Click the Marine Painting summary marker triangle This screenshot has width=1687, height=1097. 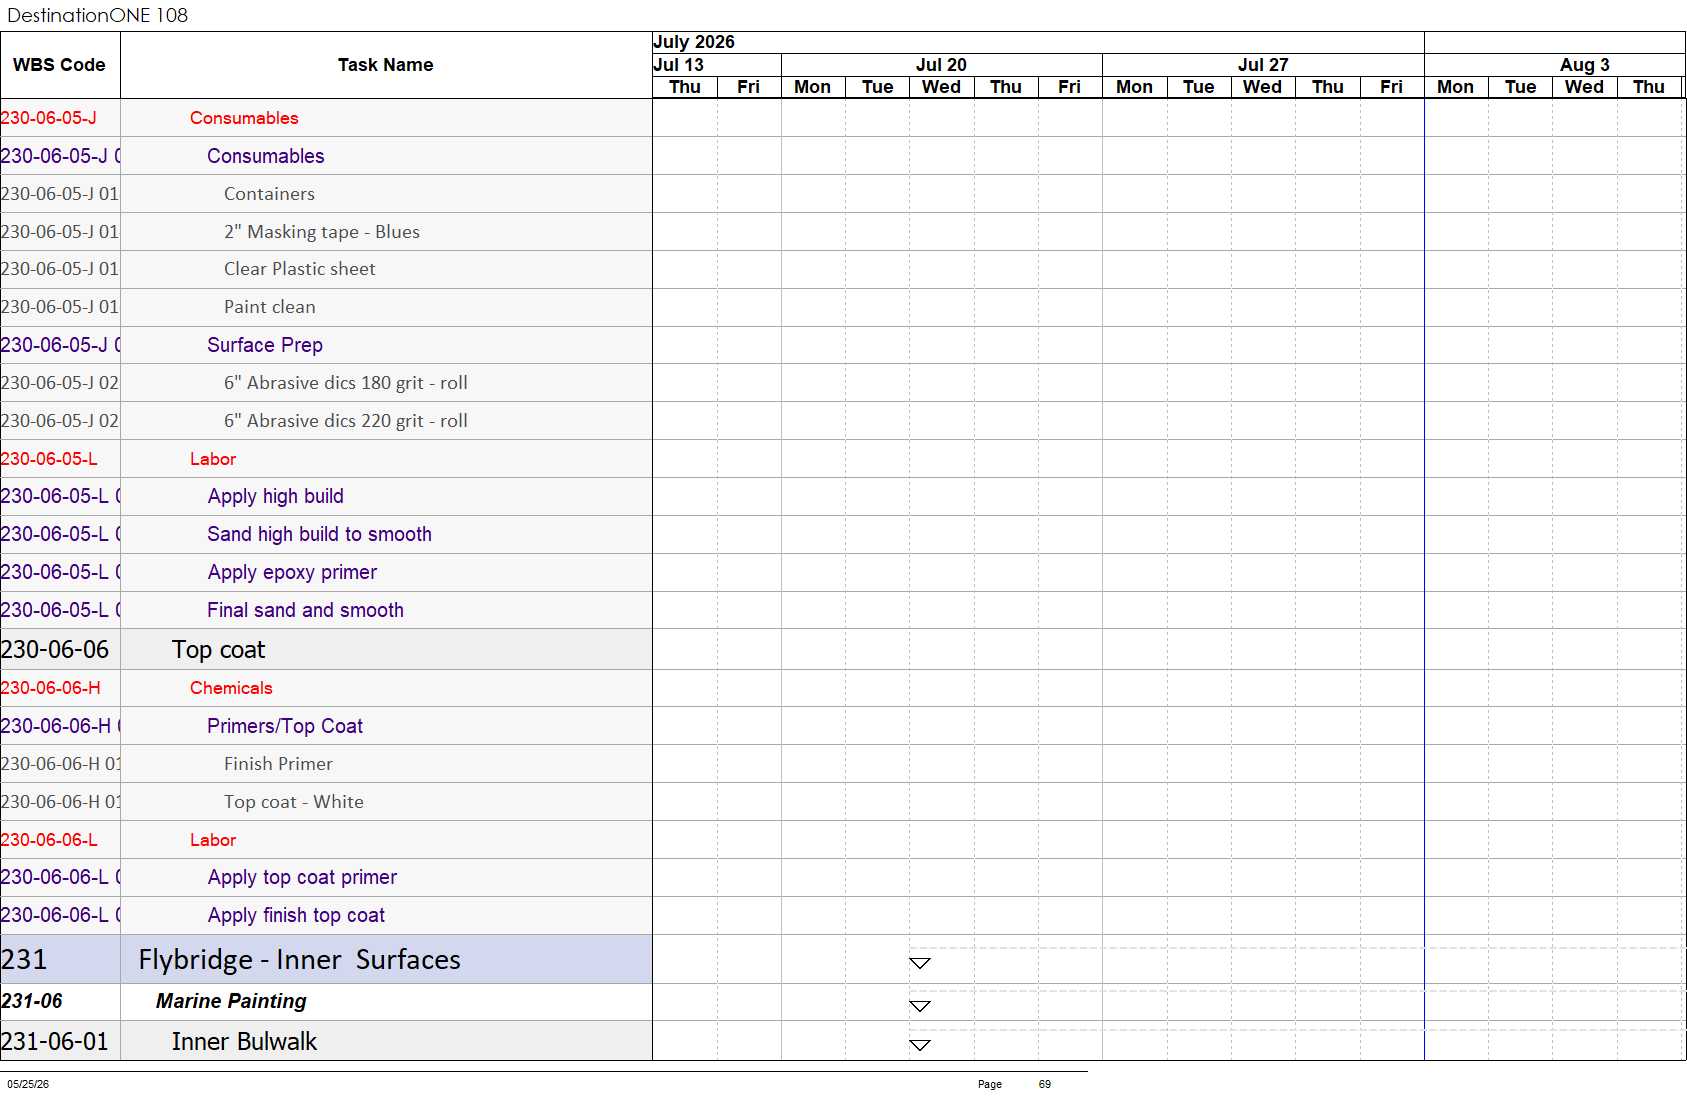tap(920, 1006)
